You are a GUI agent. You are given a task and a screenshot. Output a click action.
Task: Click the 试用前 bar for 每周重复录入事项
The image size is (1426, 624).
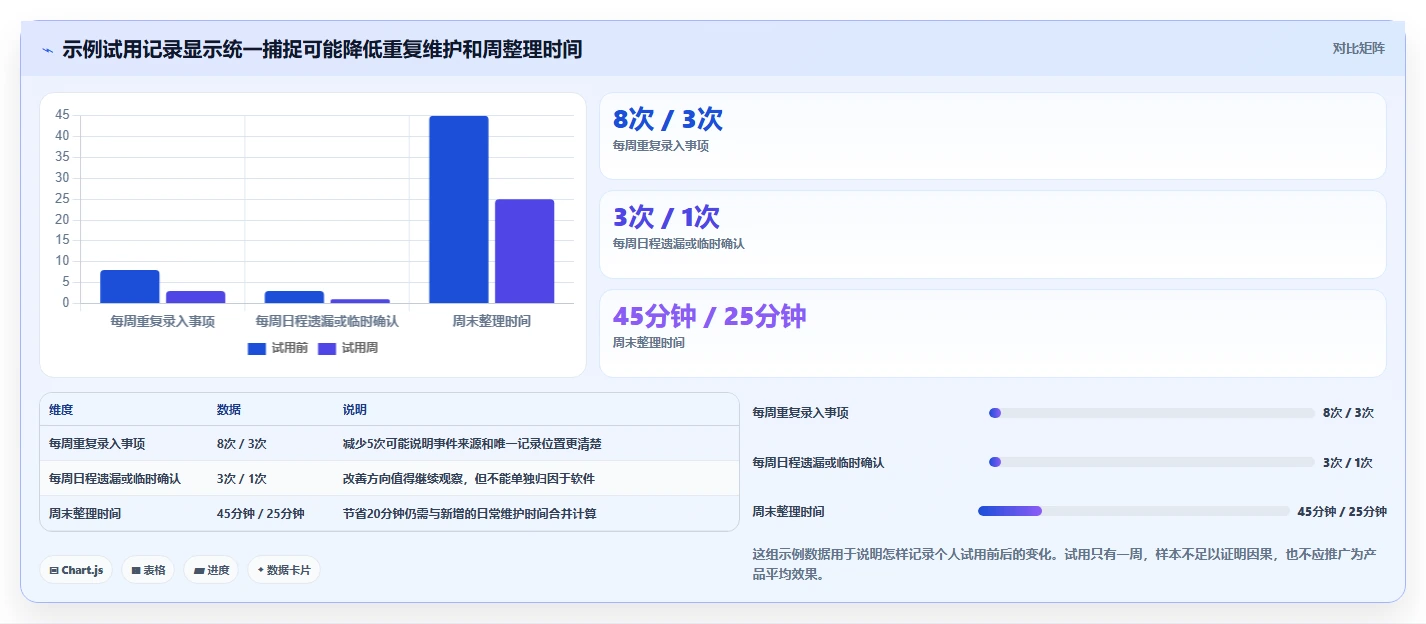pyautogui.click(x=130, y=286)
